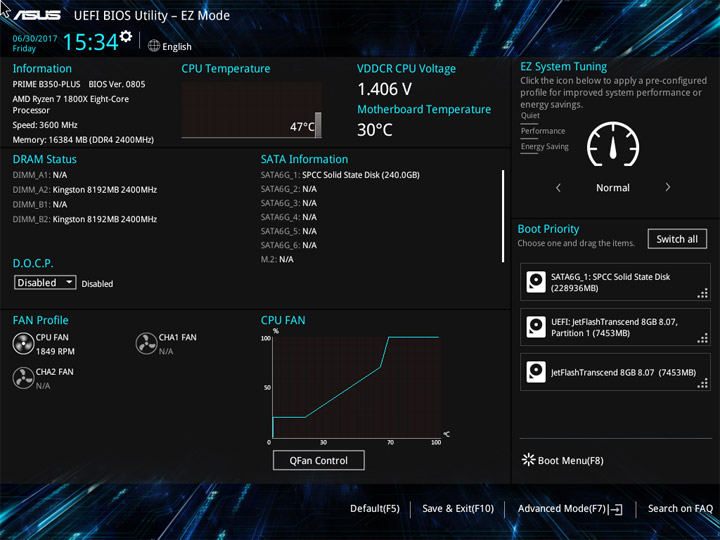Click M.2: N/A row
720x540 pixels.
tap(277, 259)
